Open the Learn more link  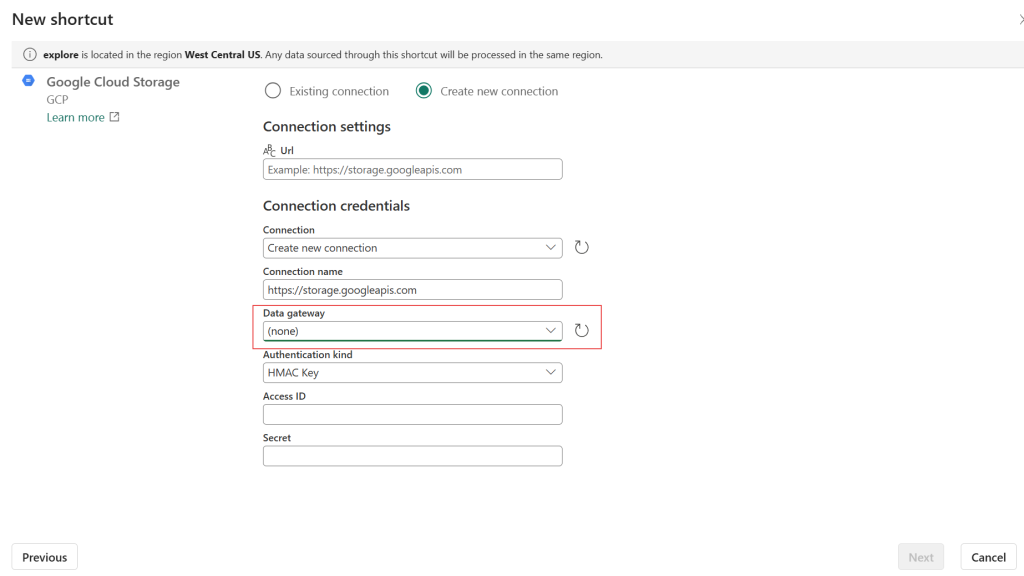(75, 118)
